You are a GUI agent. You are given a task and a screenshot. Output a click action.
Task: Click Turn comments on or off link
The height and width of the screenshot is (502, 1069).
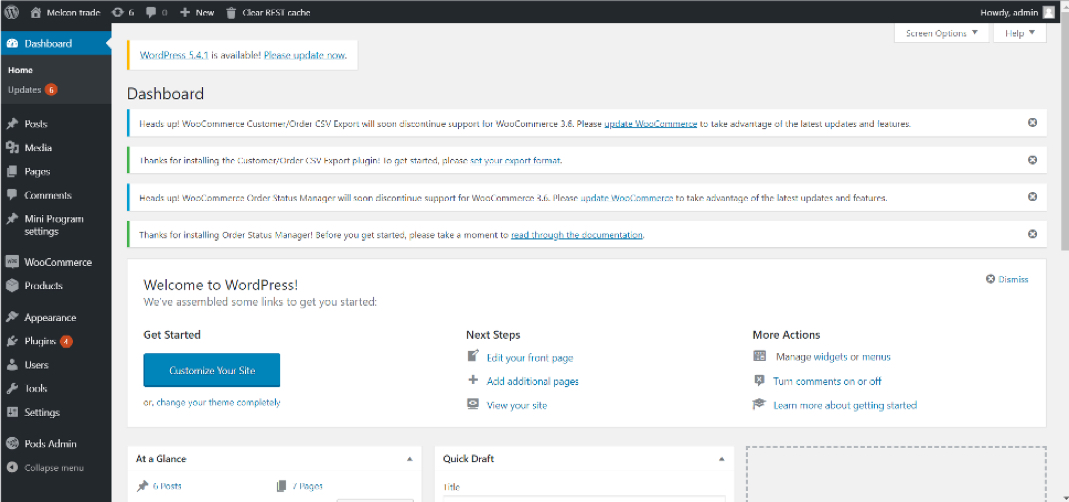coord(827,382)
